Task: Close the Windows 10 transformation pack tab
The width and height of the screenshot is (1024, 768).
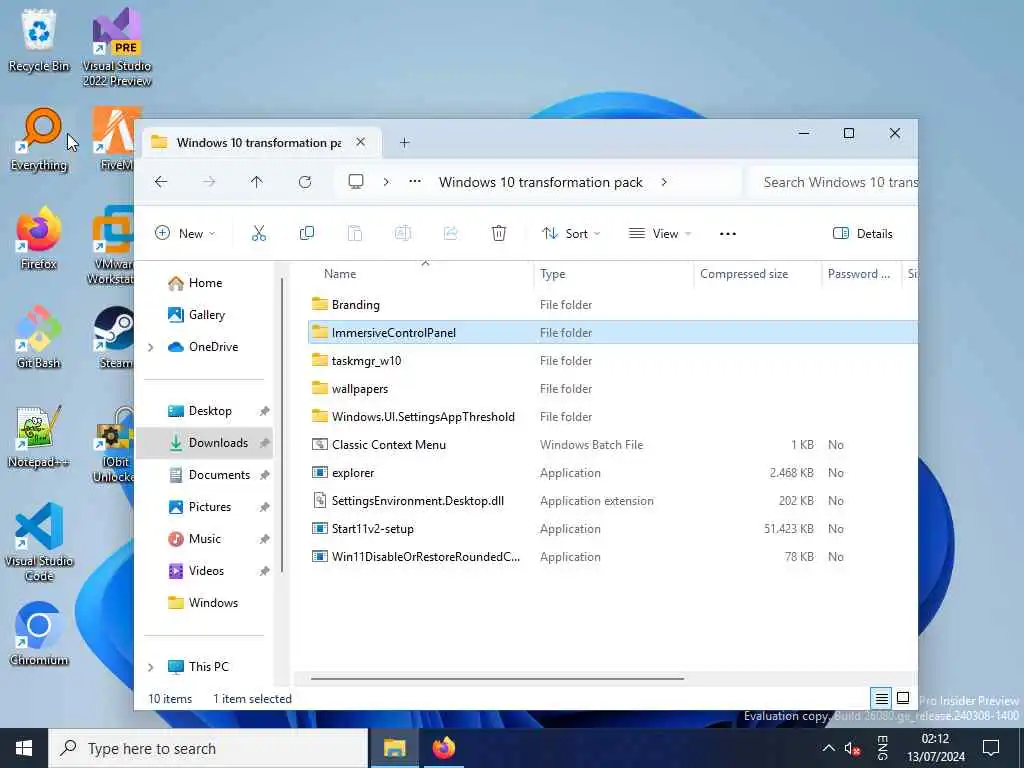Action: pos(360,142)
